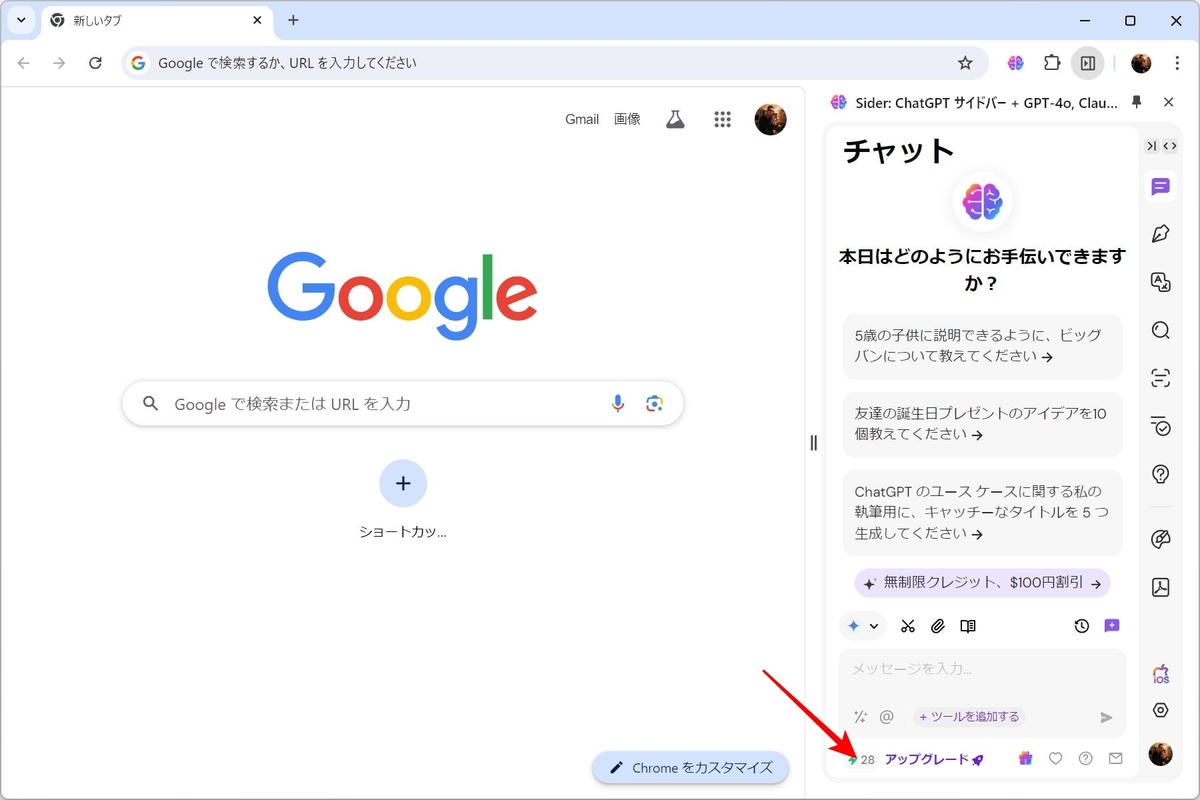This screenshot has height=800, width=1200.
Task: Open Sider settings hexagon icon
Action: point(1160,710)
